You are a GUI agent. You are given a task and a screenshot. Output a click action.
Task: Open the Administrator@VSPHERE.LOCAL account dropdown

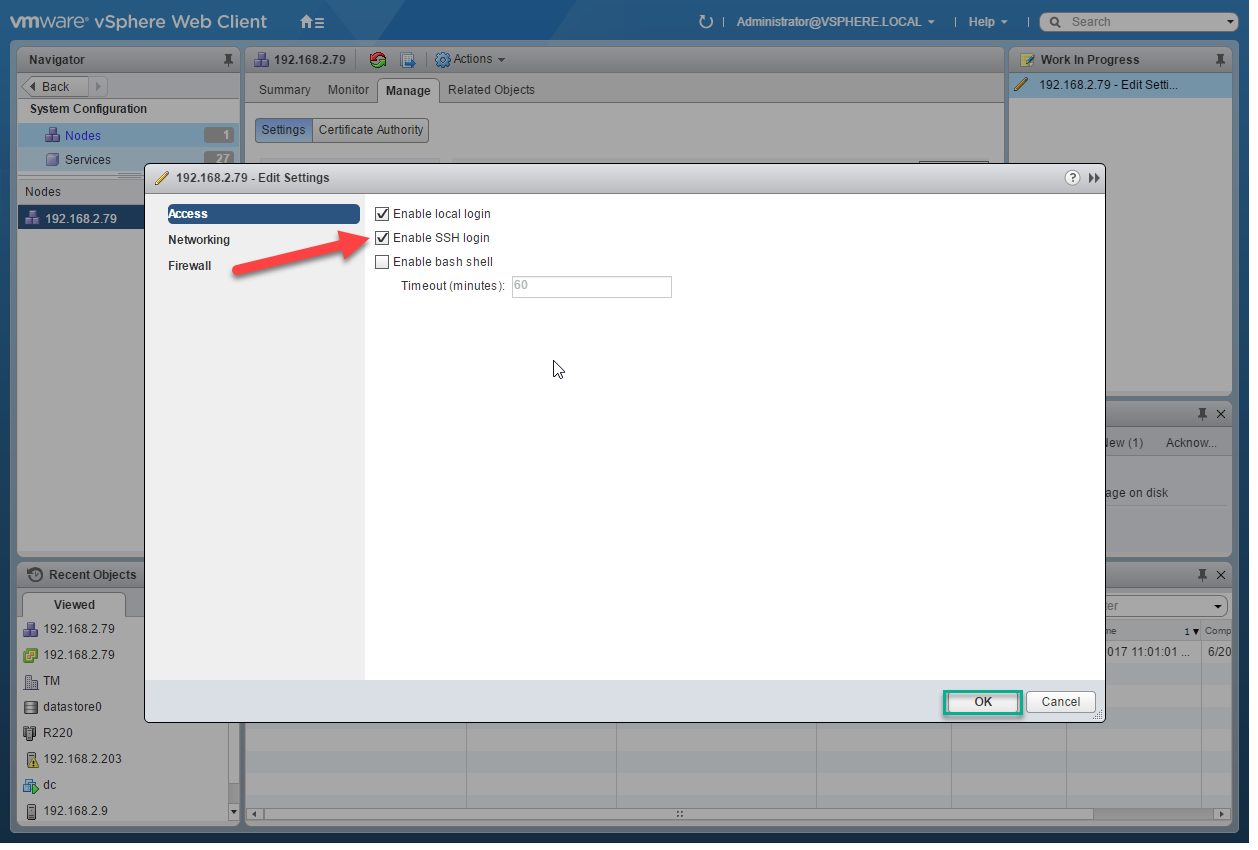tap(835, 21)
